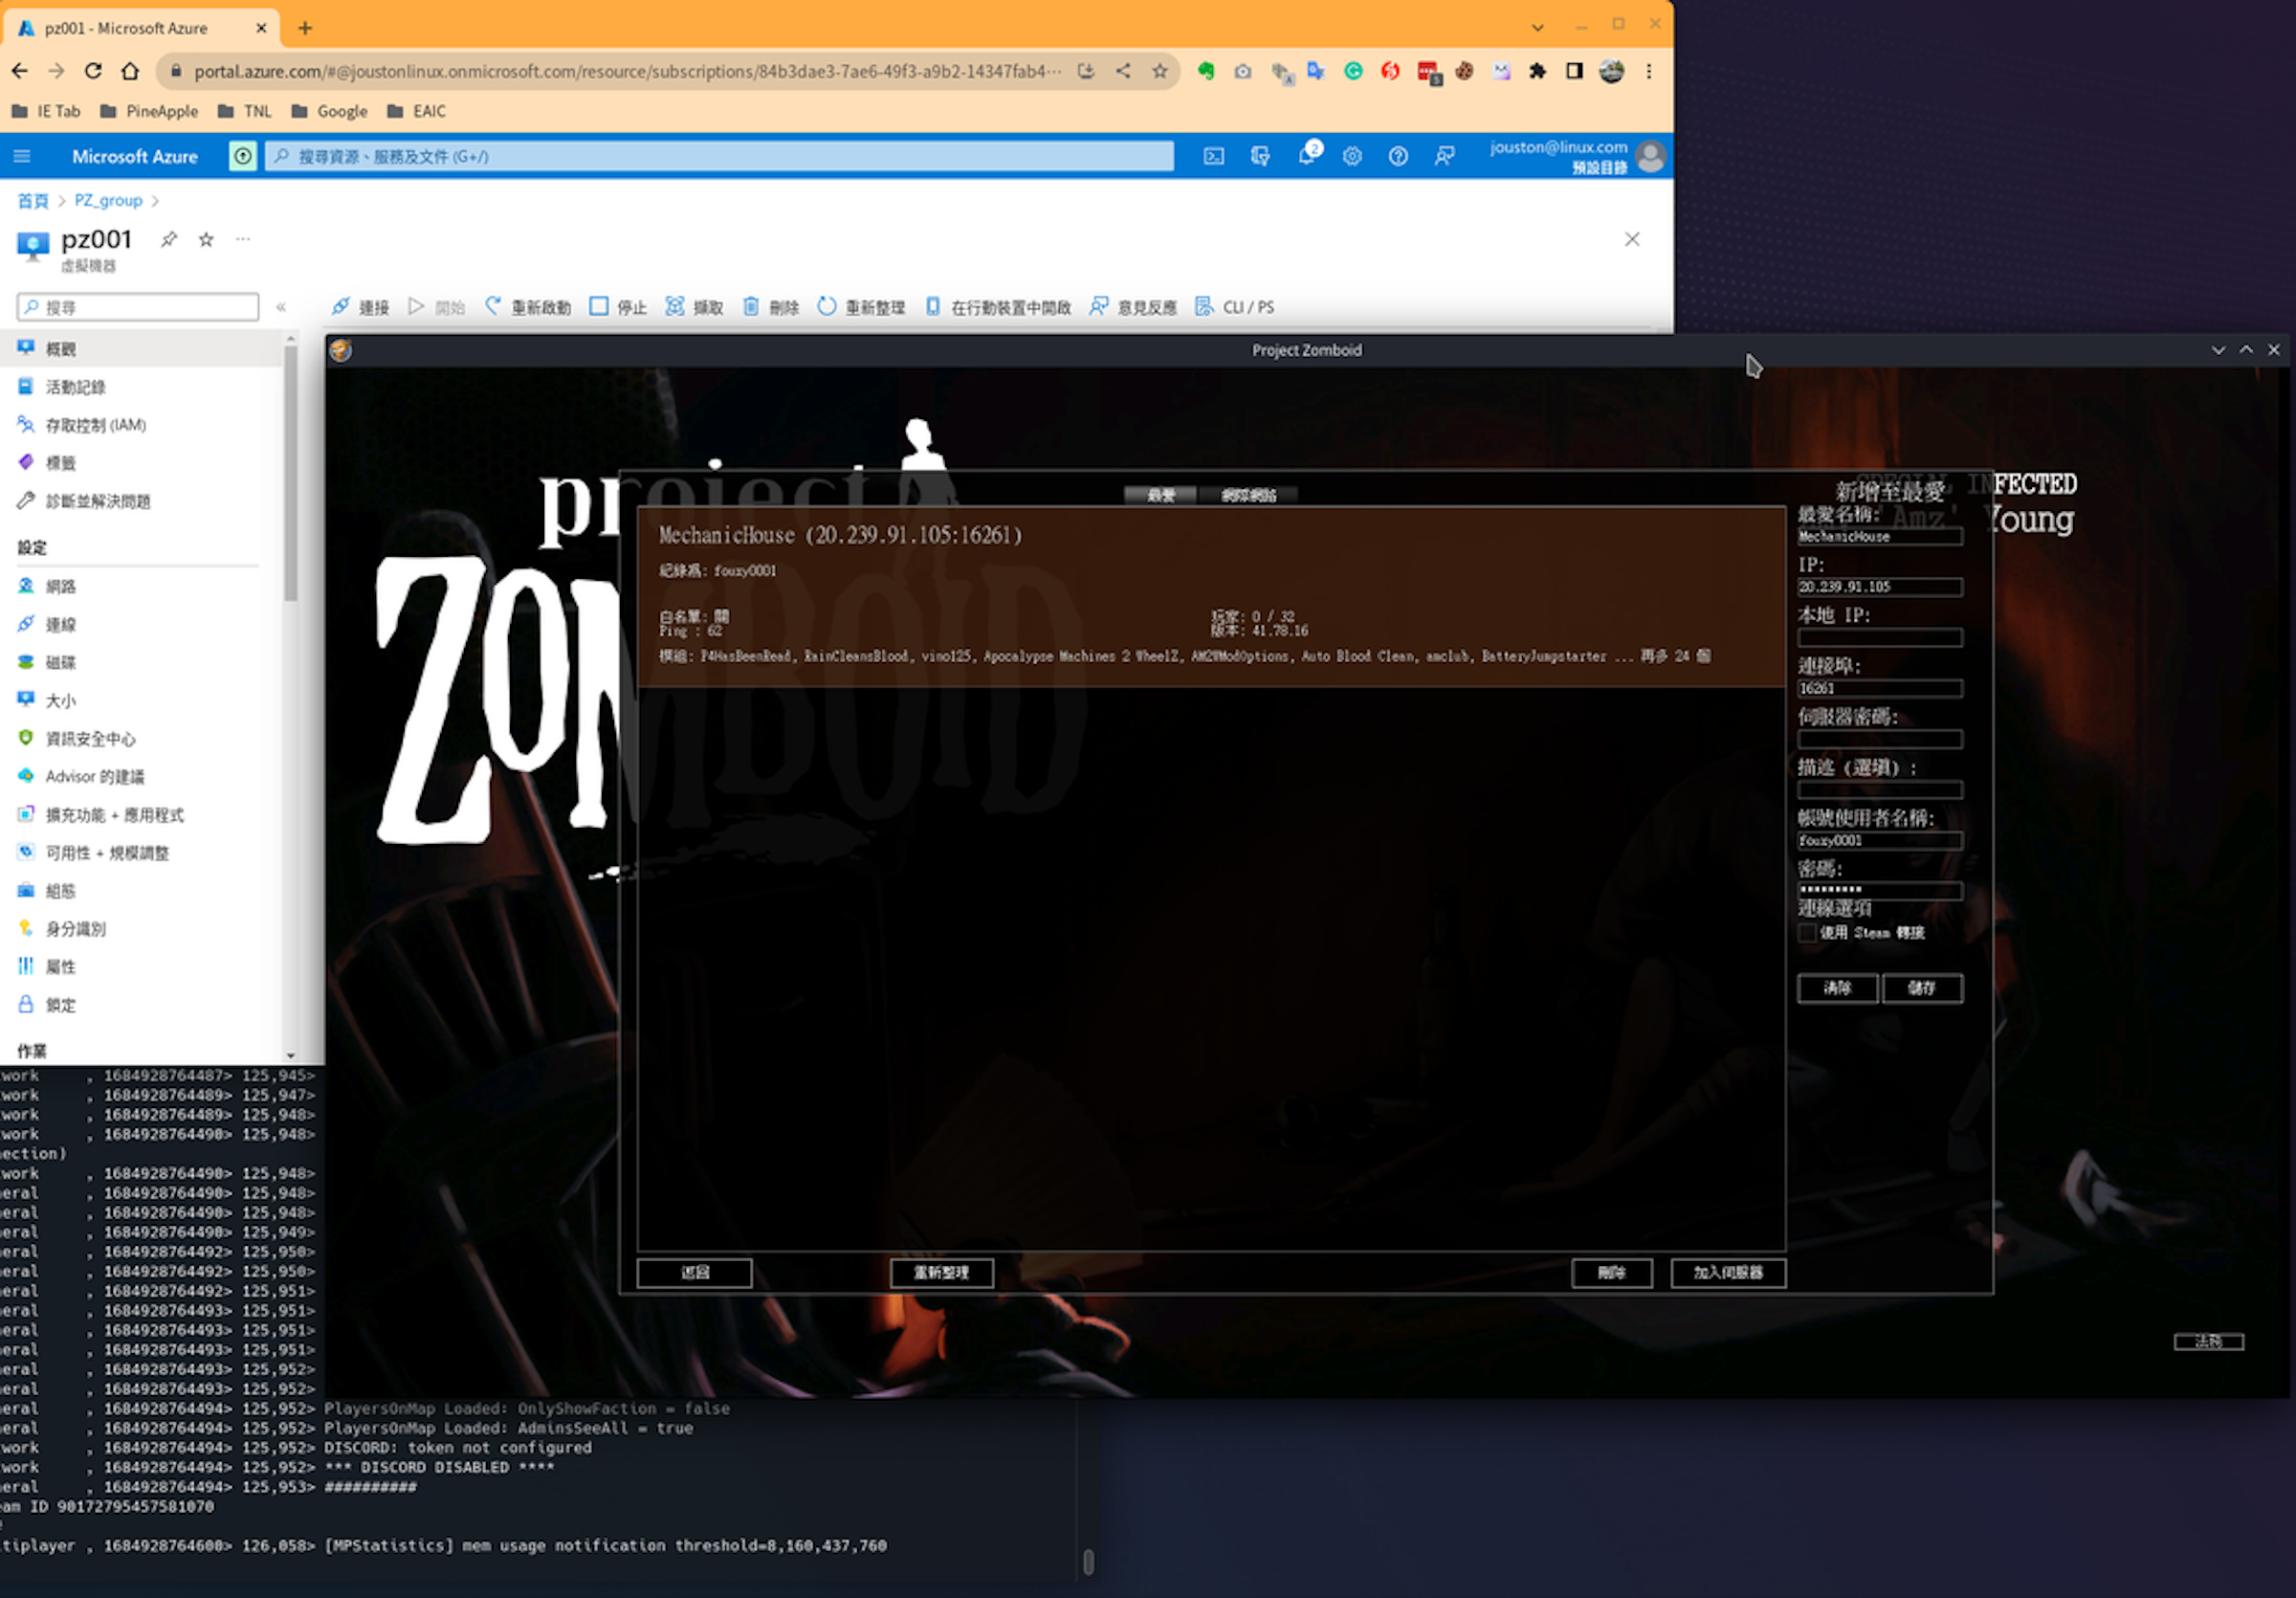The image size is (2296, 1598).
Task: Click terminal pane vertical scrollbar handle
Action: [x=1088, y=1561]
